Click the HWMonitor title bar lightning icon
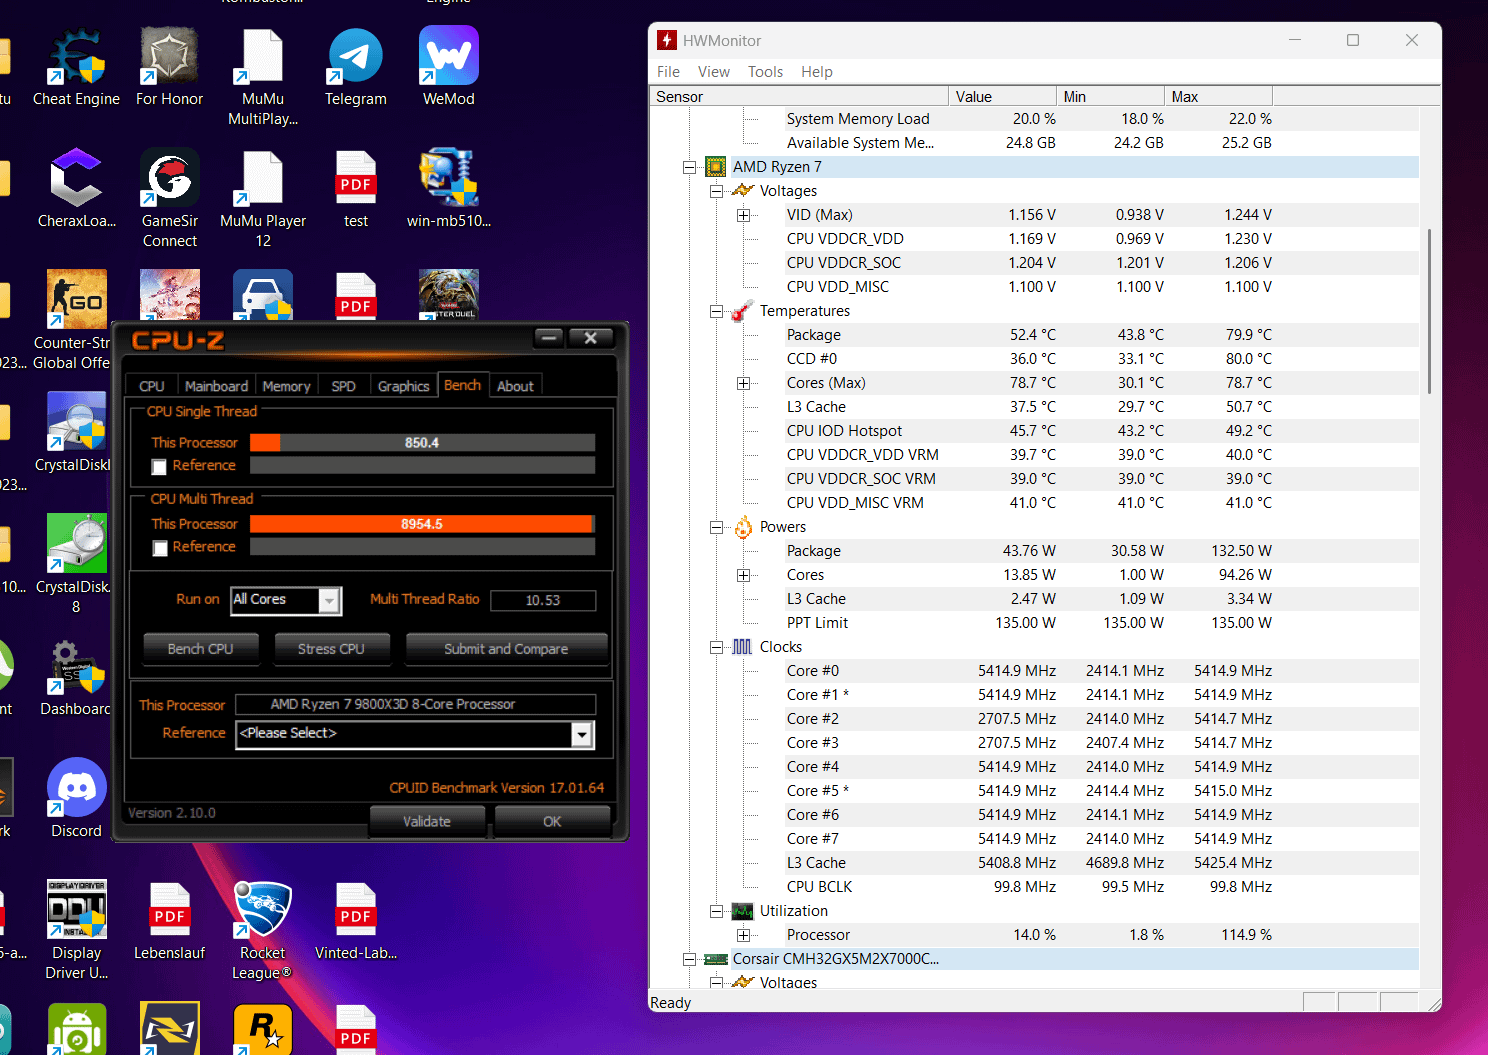This screenshot has width=1488, height=1055. pyautogui.click(x=667, y=40)
